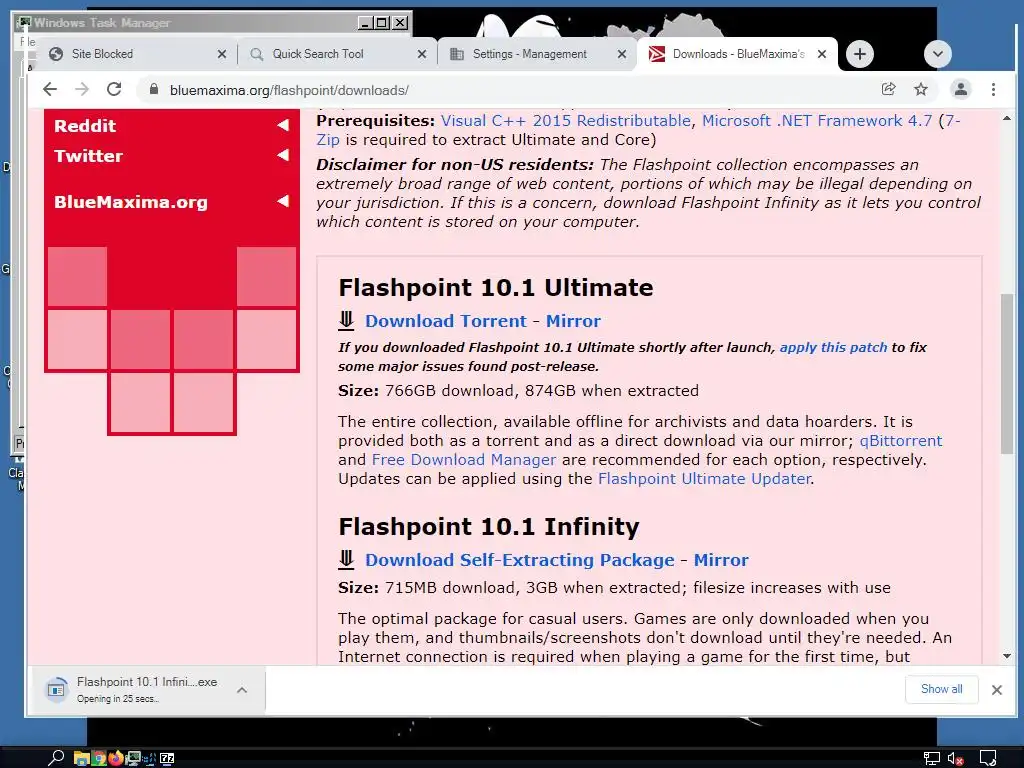Click the Mirror link for Flashpoint Infinity
1024x768 pixels.
coord(721,560)
